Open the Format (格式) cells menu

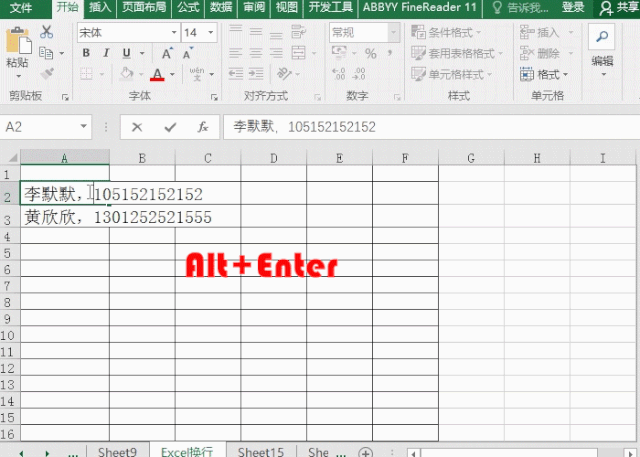click(544, 74)
